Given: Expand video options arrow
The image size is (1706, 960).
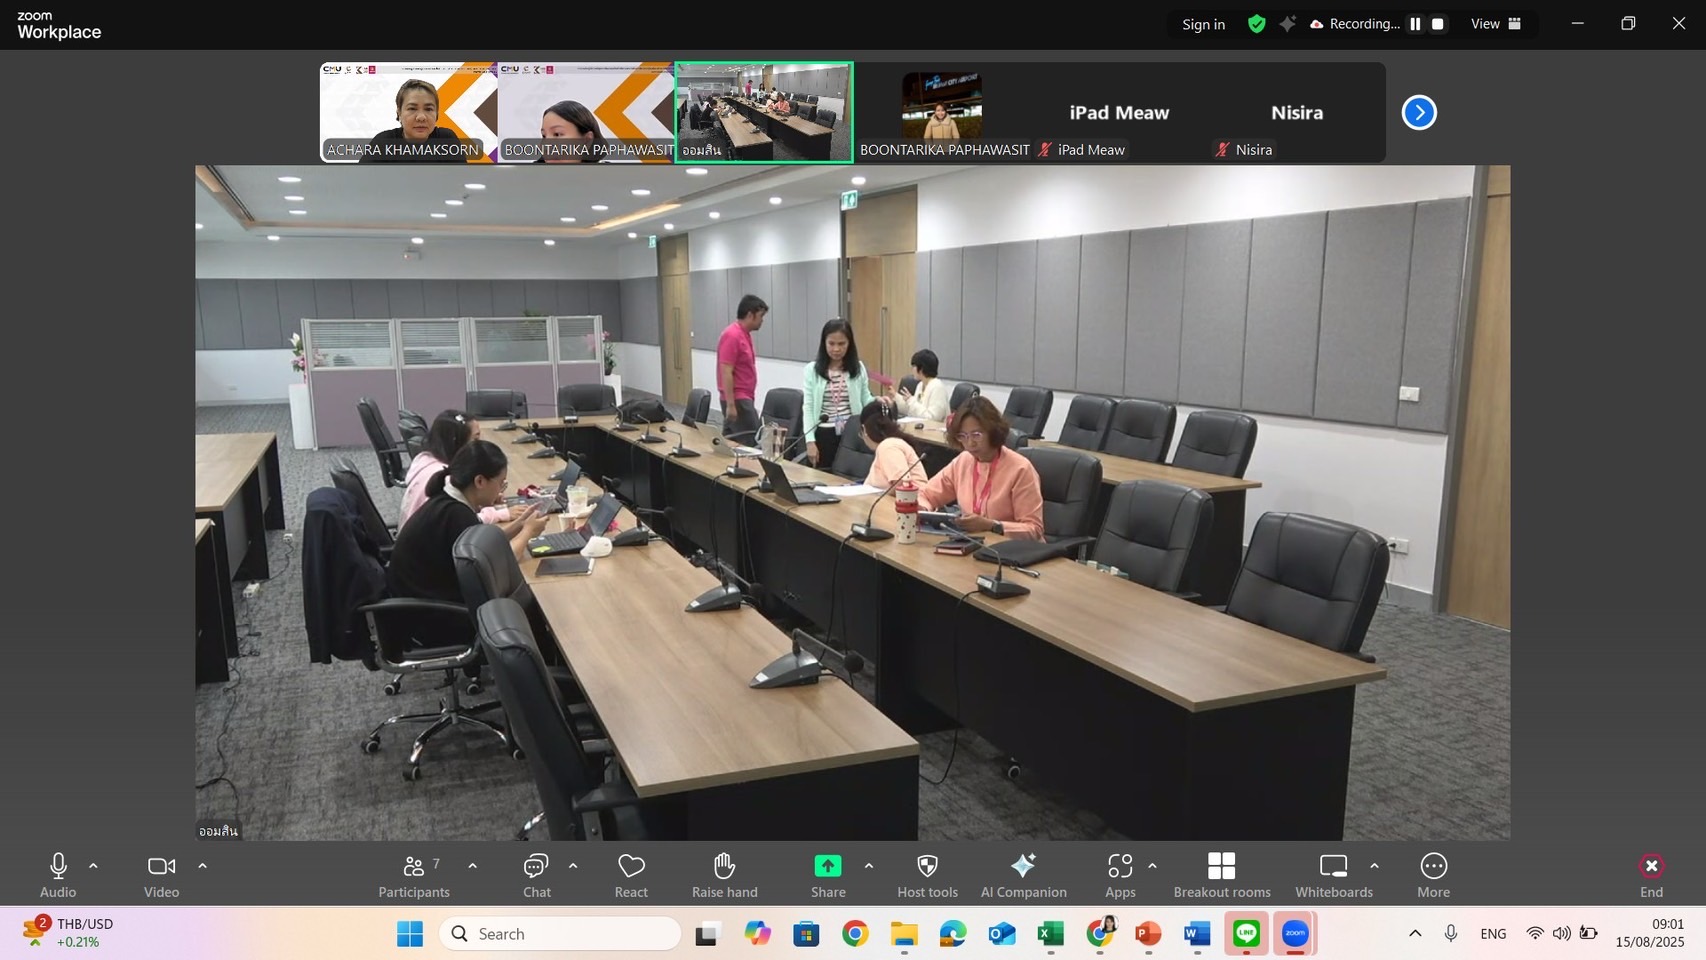Looking at the screenshot, I should tap(202, 866).
